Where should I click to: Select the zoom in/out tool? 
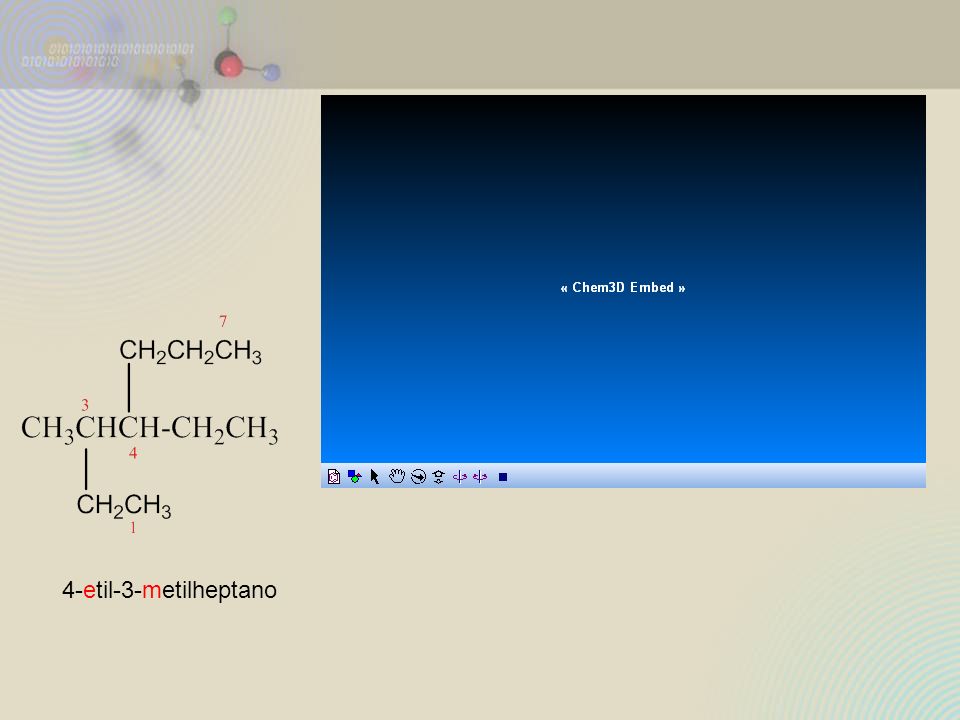coord(438,477)
